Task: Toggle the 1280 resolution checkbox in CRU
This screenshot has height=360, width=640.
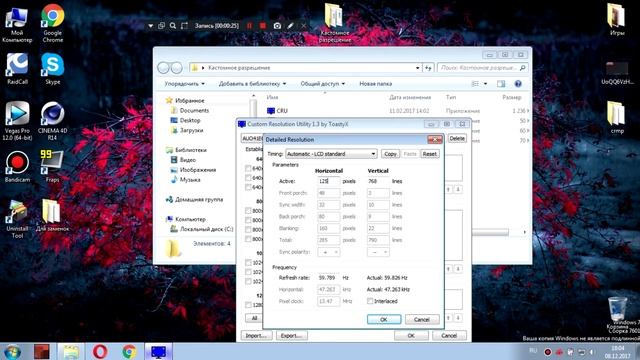Action: pos(248,305)
